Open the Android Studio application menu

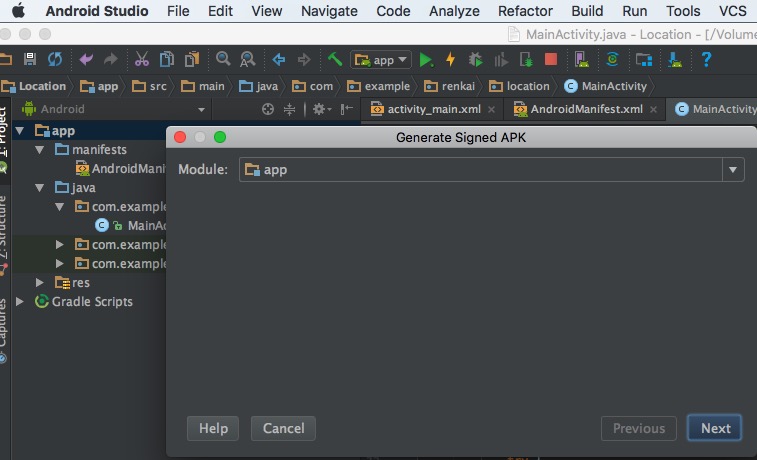(97, 11)
